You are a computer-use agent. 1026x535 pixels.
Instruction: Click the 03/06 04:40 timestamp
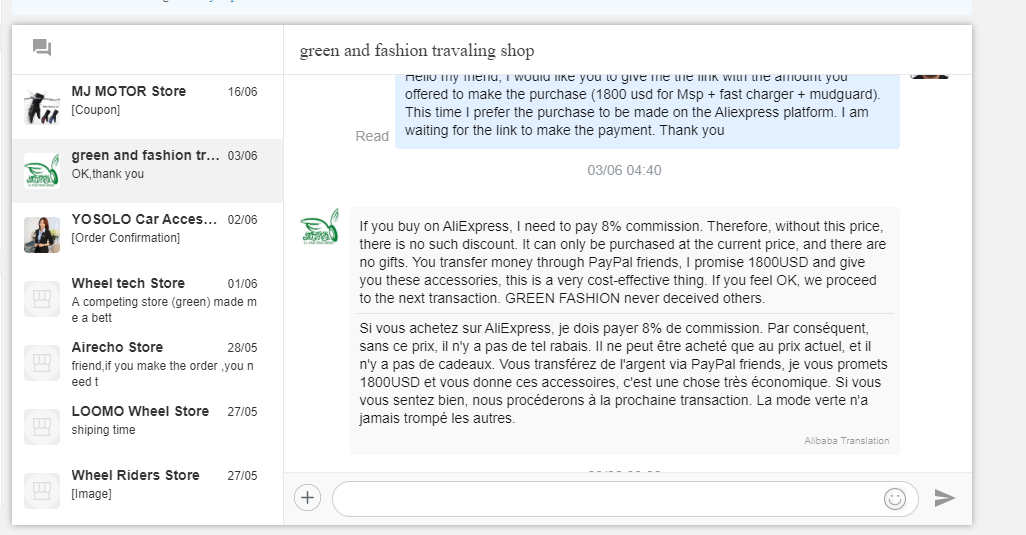coord(624,171)
